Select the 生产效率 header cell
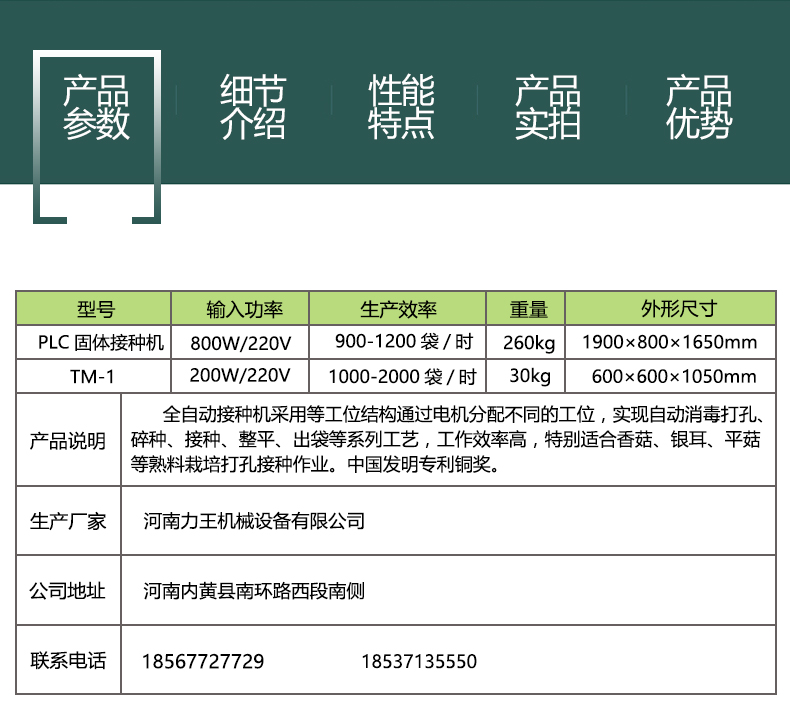Screen dimensions: 790x727 [x=397, y=309]
